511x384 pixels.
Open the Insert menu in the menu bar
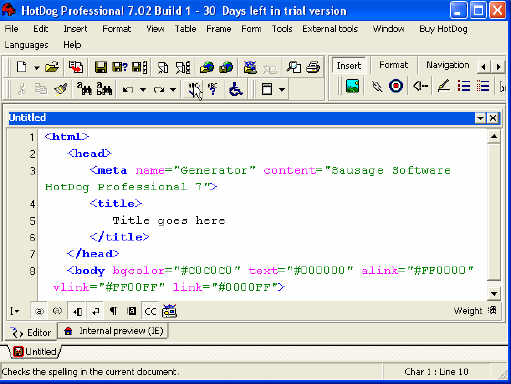point(75,29)
